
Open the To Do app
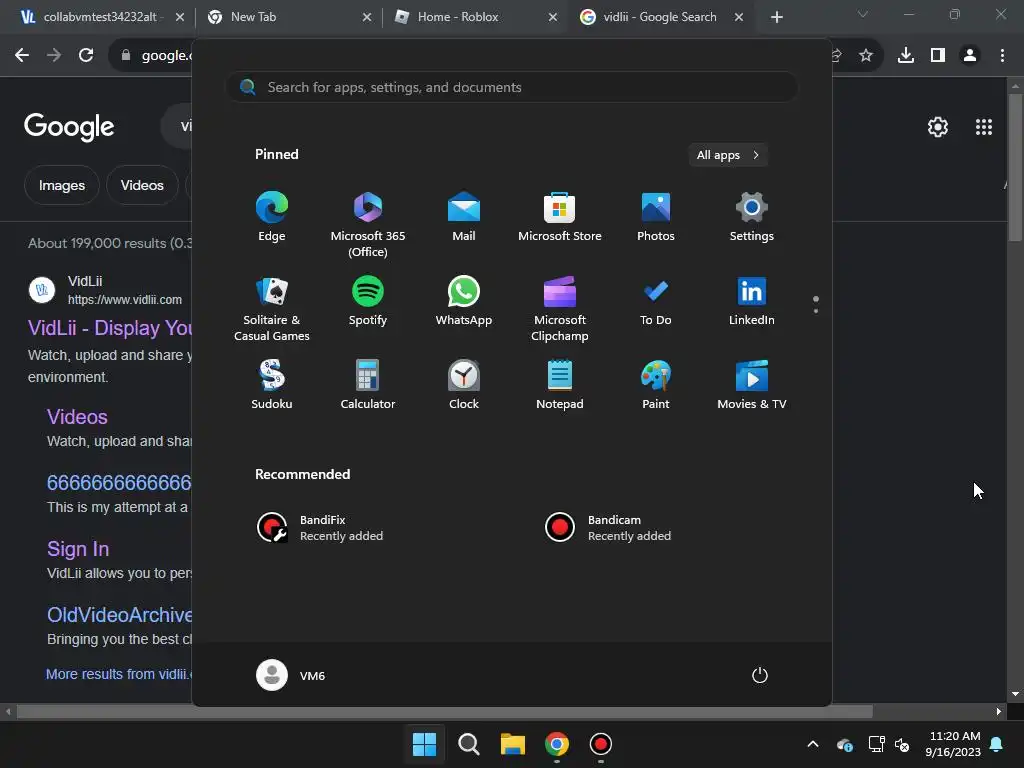656,301
